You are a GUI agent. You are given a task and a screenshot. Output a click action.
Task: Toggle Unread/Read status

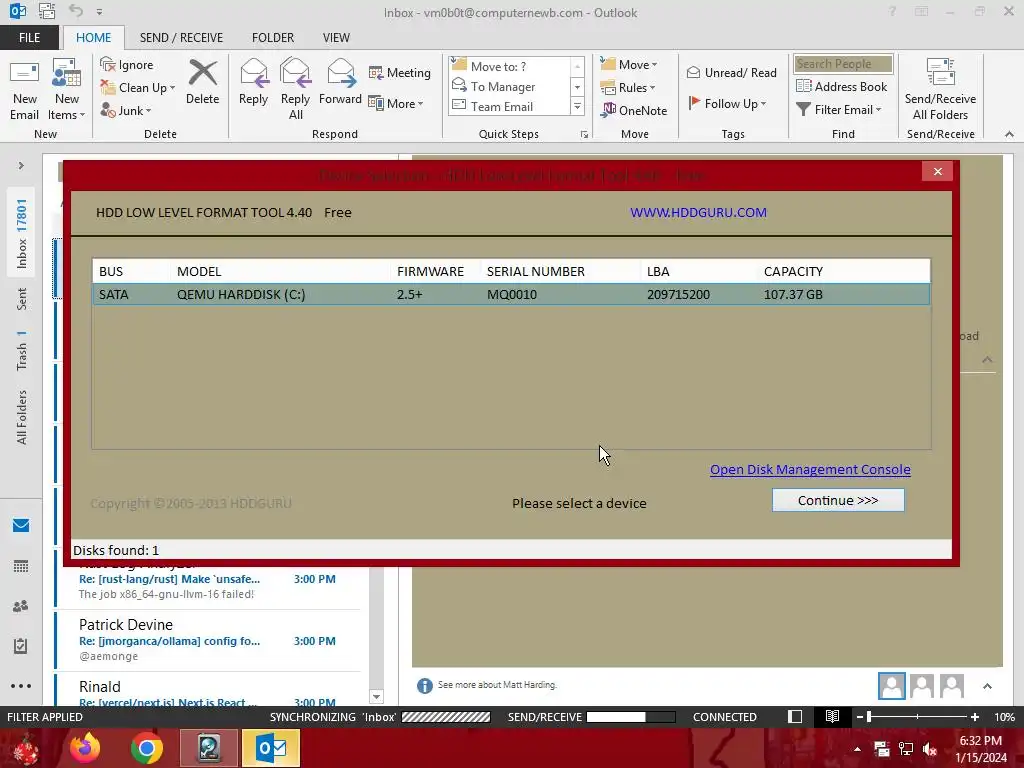pos(731,72)
